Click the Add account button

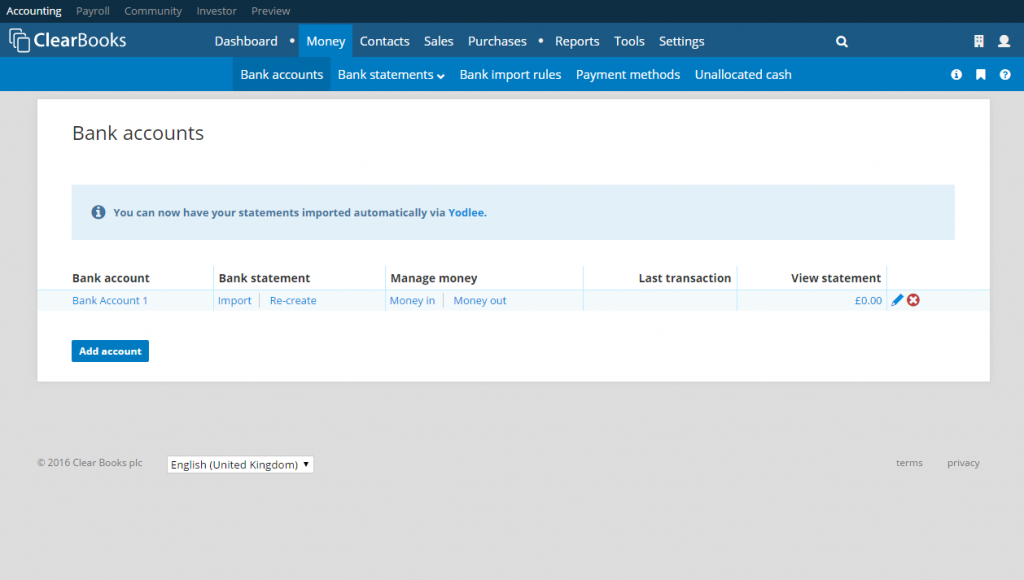110,351
